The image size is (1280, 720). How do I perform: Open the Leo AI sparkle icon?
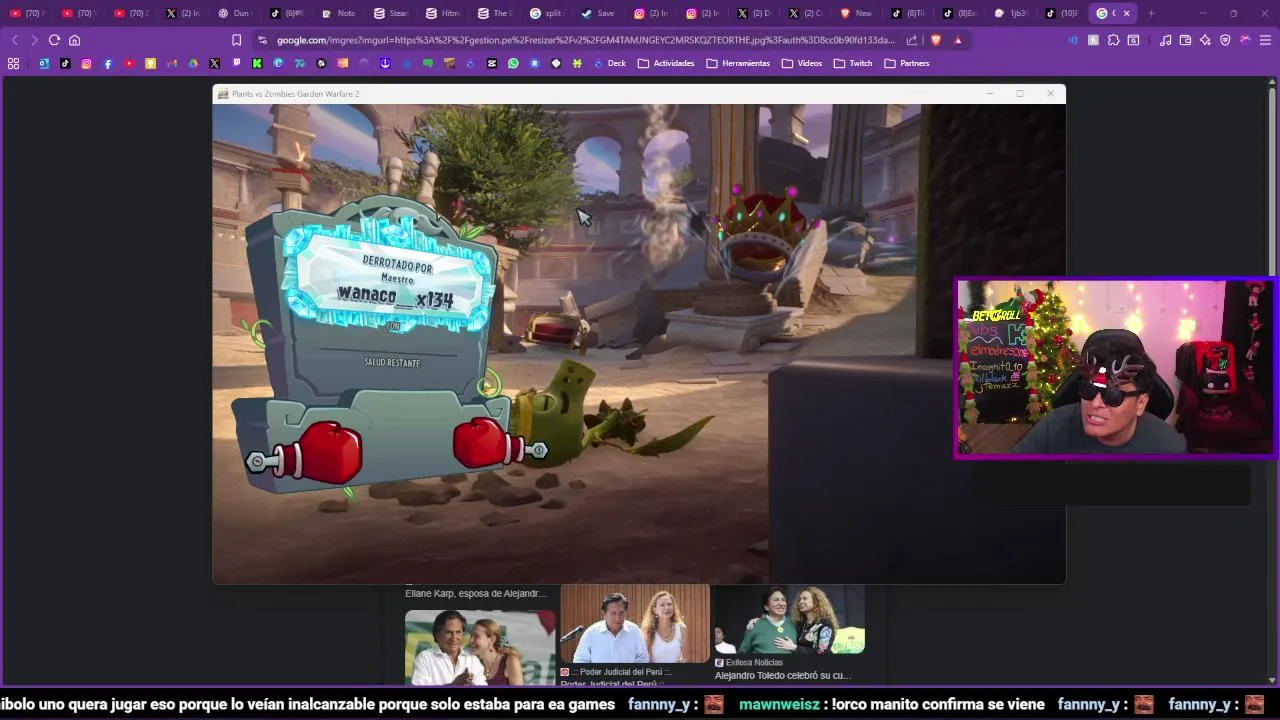click(1205, 40)
